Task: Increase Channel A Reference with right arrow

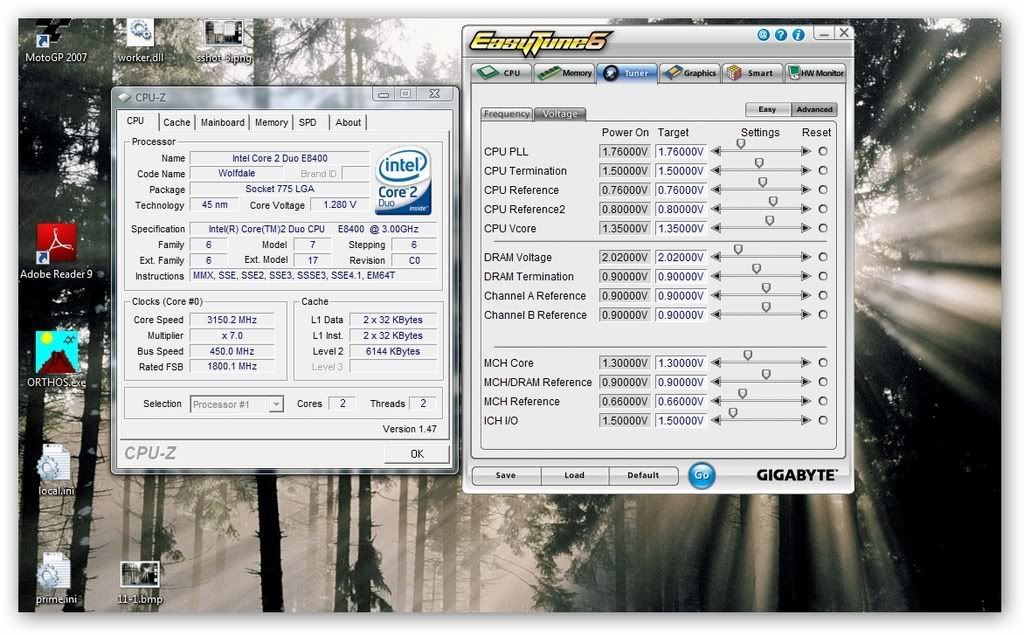Action: pos(806,295)
